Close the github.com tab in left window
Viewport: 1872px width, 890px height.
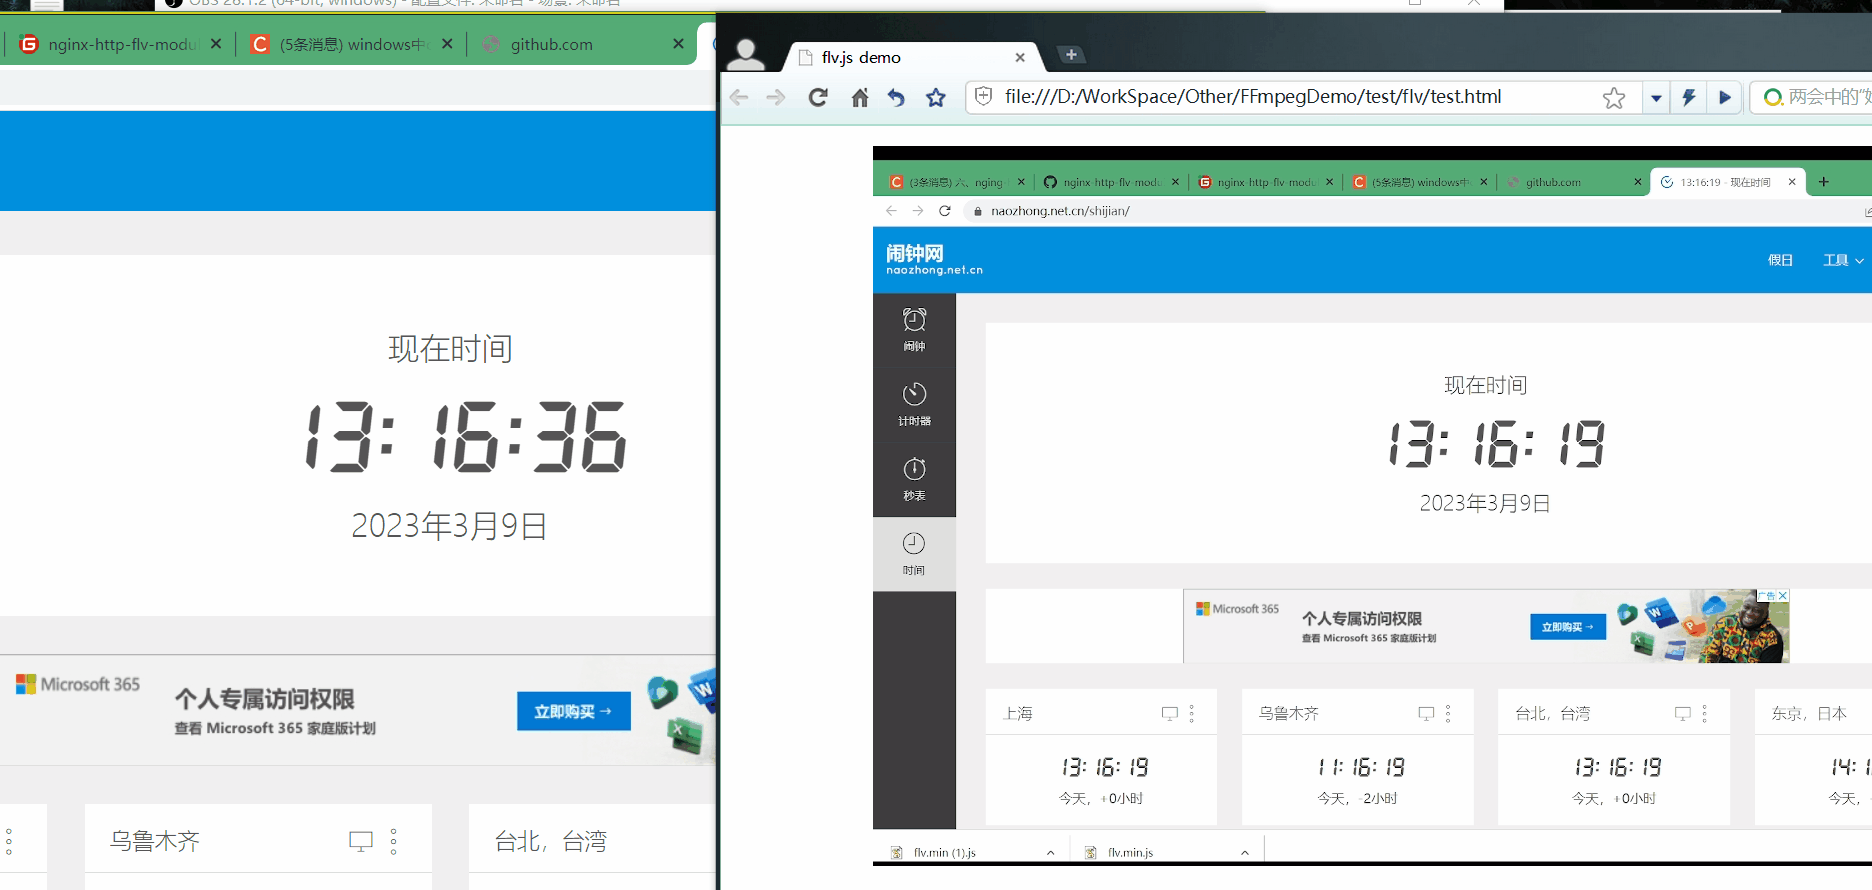point(679,44)
